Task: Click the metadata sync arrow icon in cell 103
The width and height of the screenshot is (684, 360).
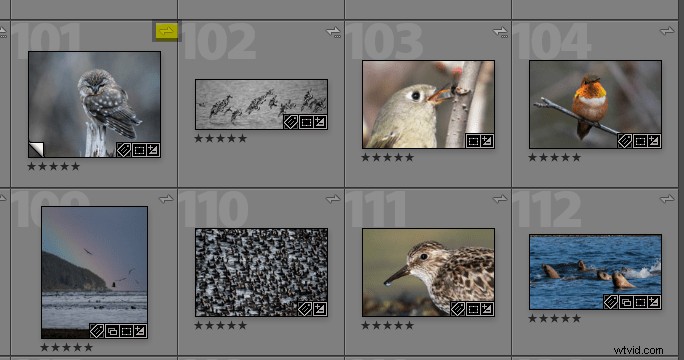Action: tap(500, 32)
